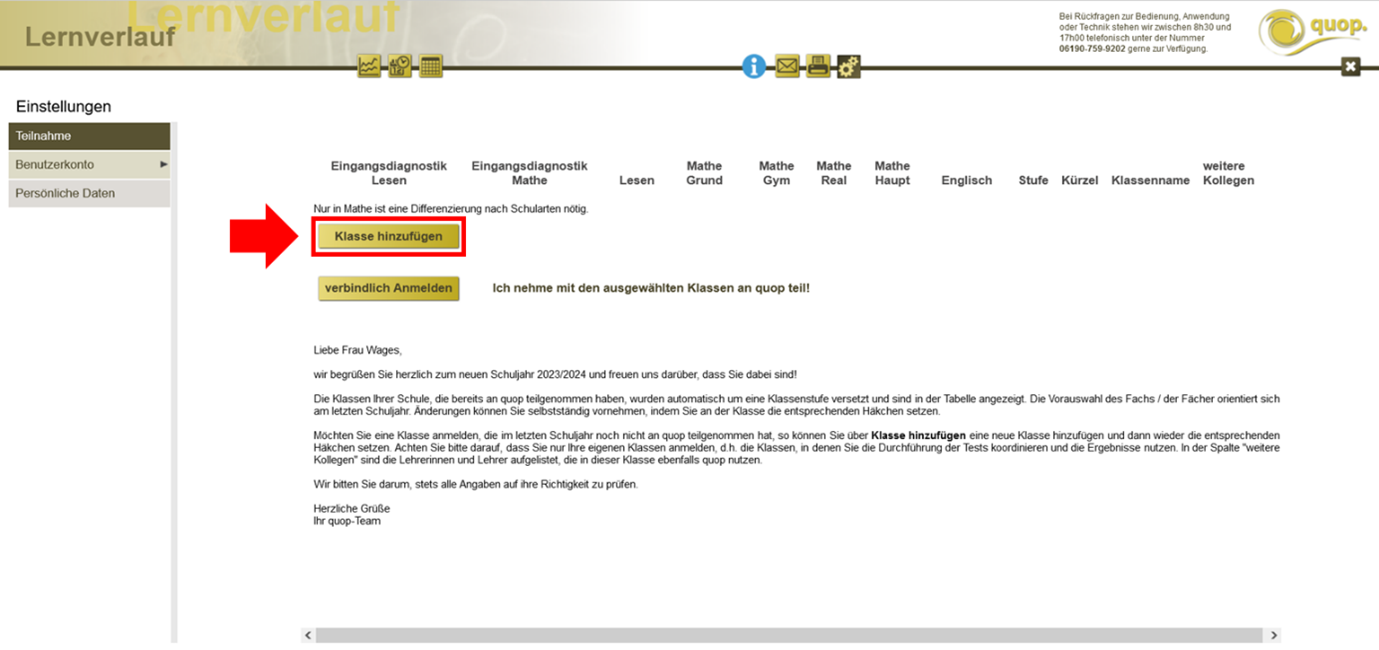Open the gears settings icon
This screenshot has height=650, width=1379.
click(x=849, y=67)
